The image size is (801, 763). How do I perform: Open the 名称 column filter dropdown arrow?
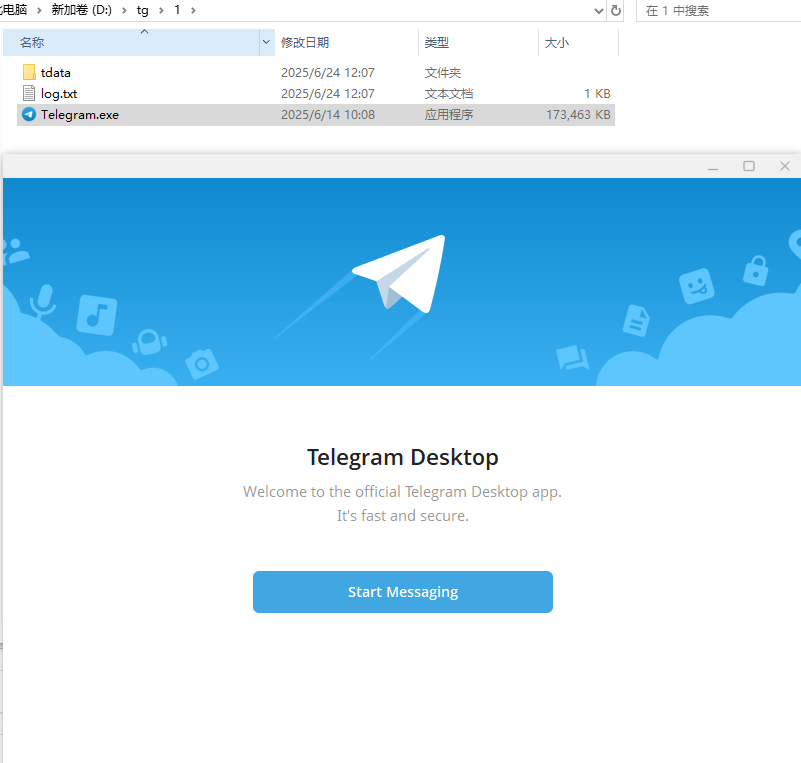(x=266, y=42)
